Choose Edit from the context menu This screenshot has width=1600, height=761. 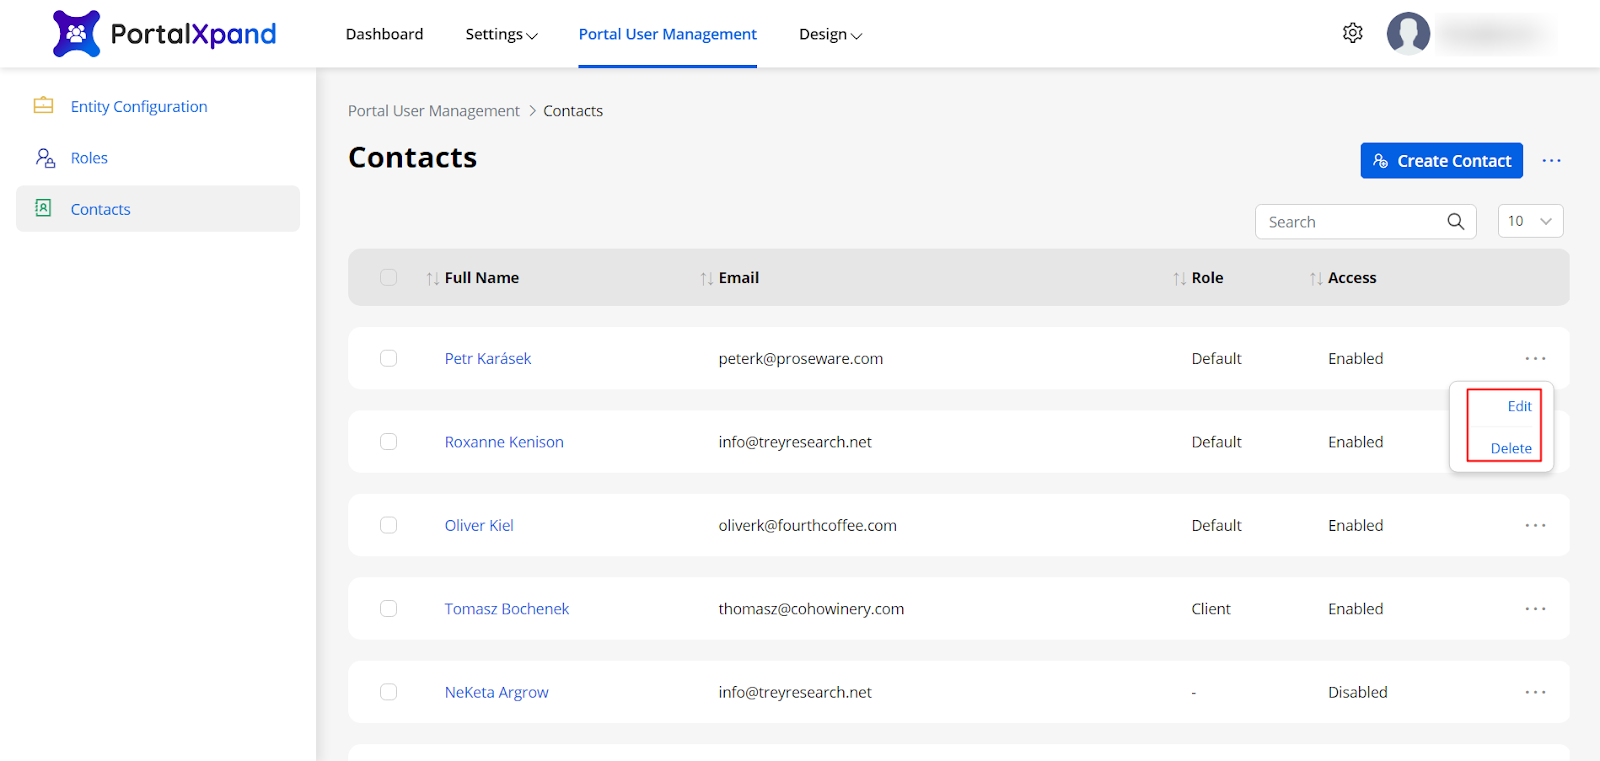pos(1519,406)
